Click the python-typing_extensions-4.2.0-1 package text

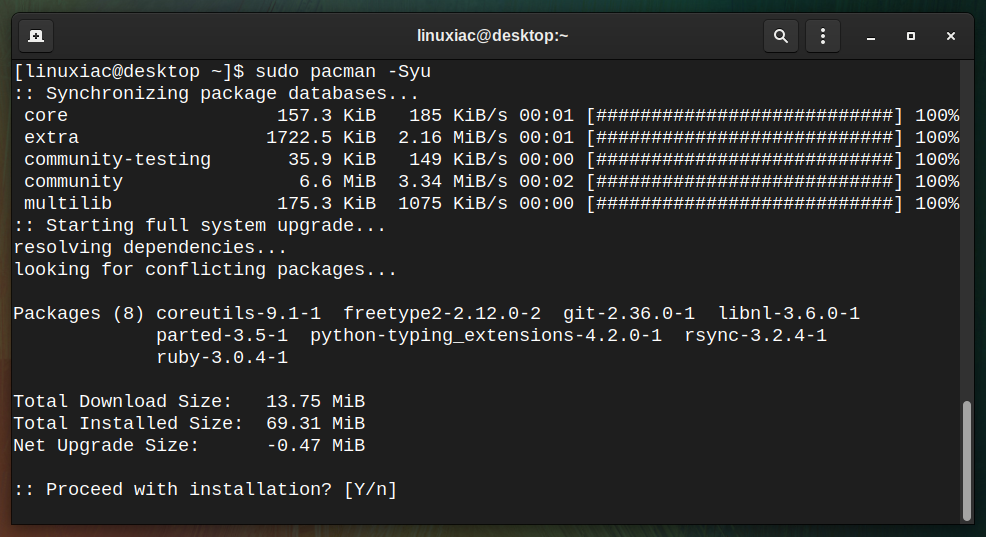coord(486,336)
